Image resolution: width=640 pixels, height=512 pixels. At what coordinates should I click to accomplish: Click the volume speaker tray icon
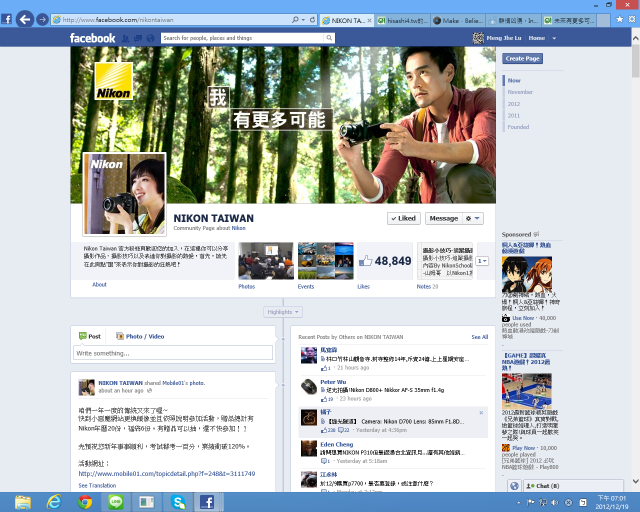[x=555, y=502]
